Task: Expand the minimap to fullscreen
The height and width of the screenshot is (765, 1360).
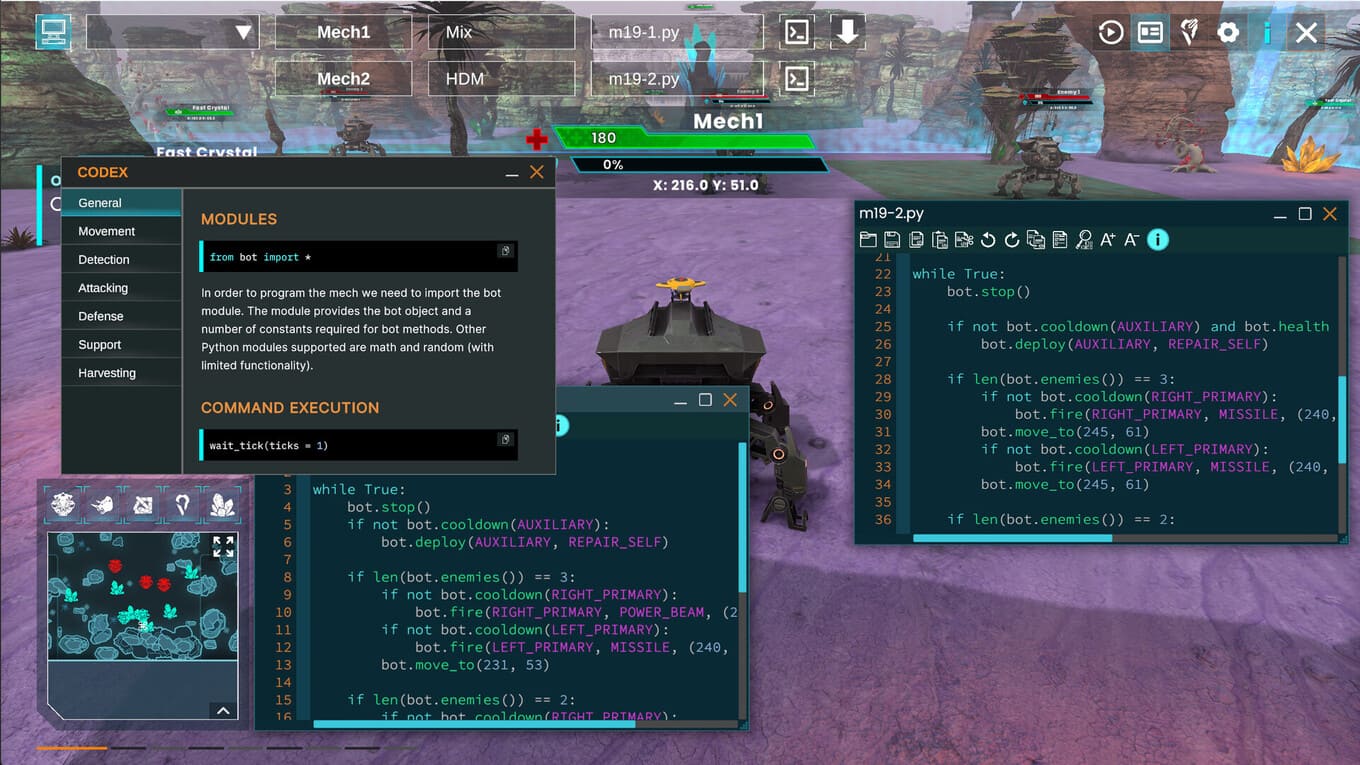Action: tap(223, 546)
